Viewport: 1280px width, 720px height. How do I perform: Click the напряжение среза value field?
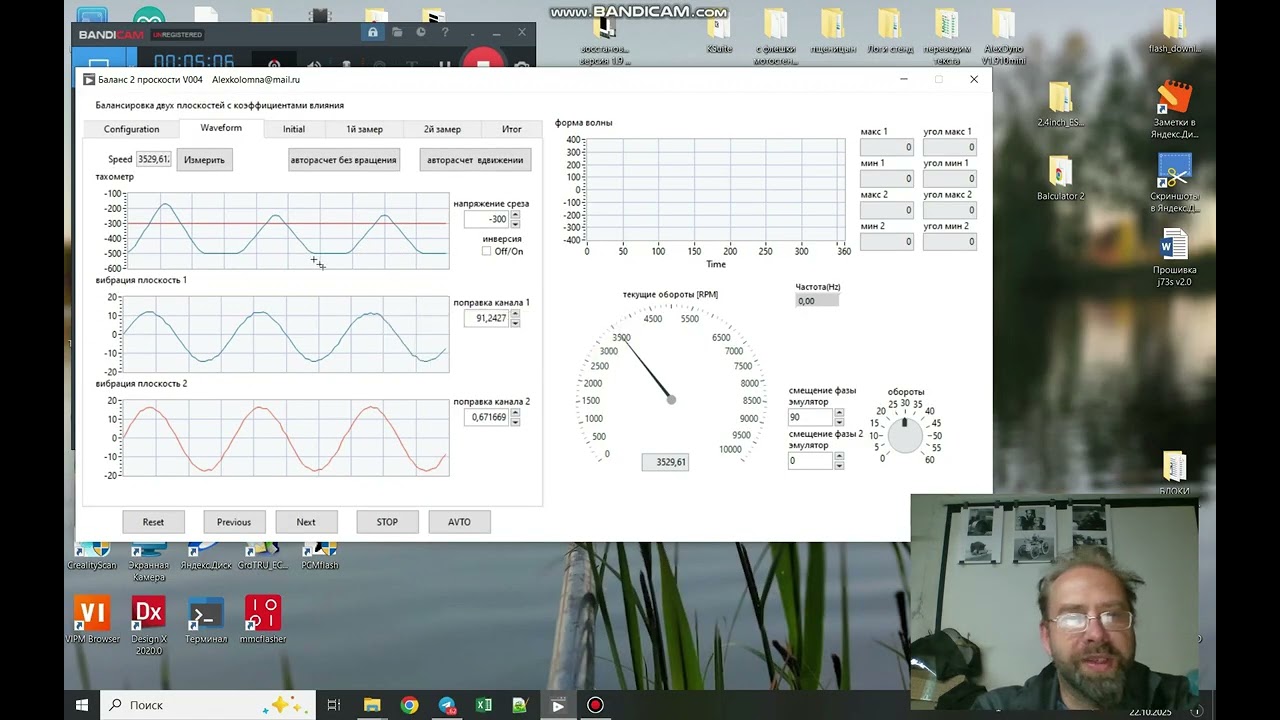click(x=487, y=219)
